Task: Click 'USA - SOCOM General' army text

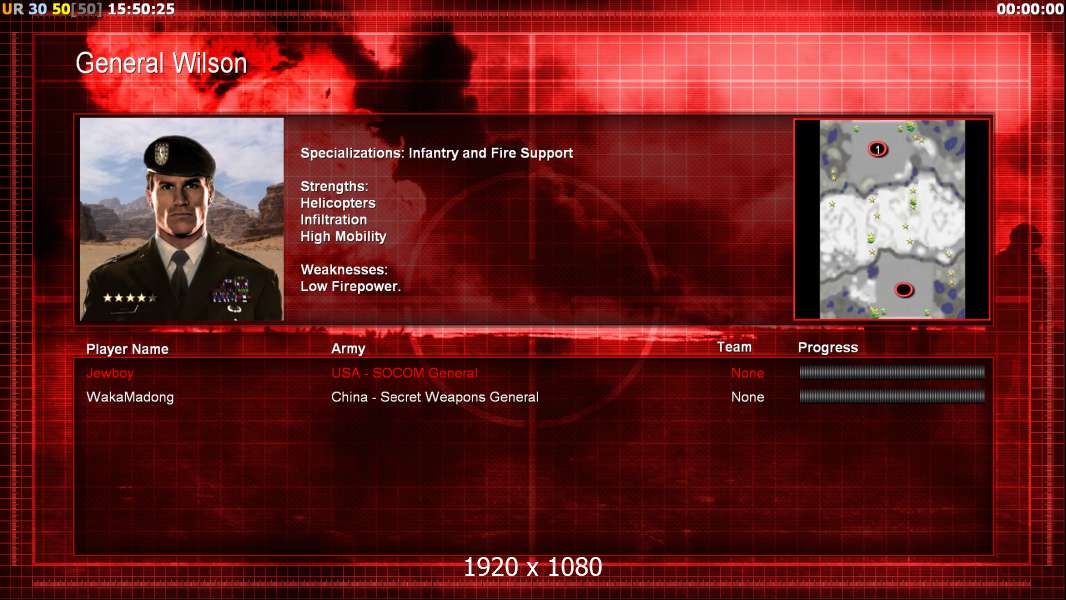Action: 405,373
